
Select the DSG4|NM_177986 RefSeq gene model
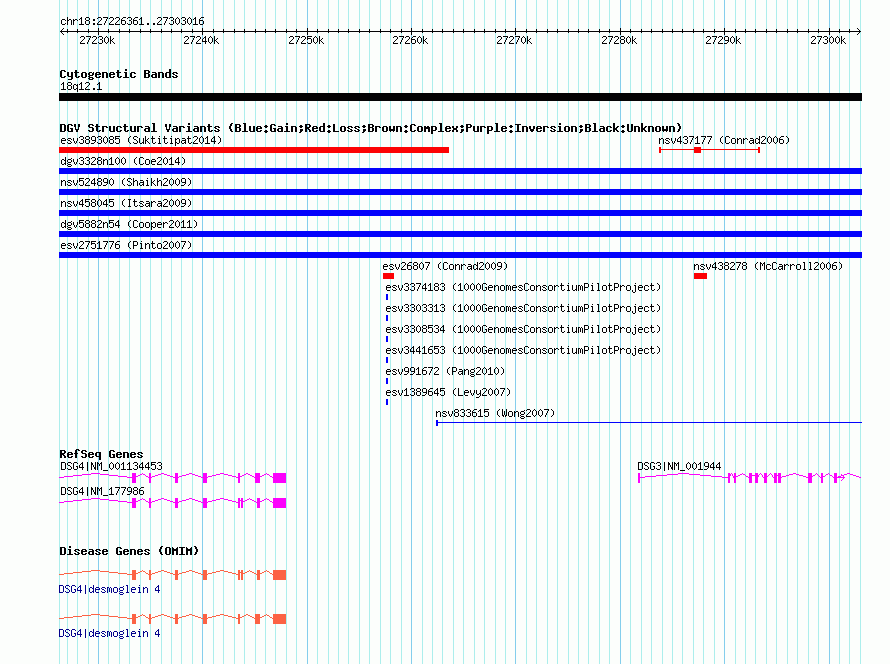[x=173, y=503]
